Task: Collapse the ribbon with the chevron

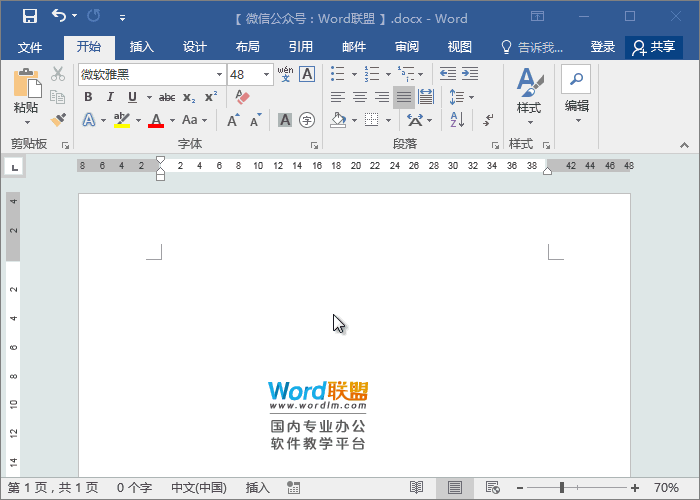Action: click(684, 145)
